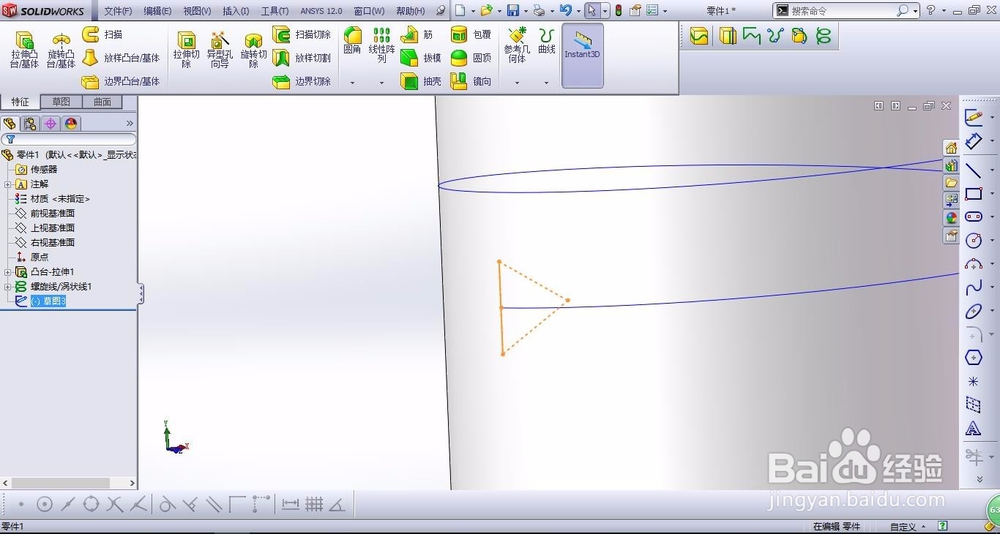Viewport: 1000px width, 534px height.
Task: Select the Rib tool (筋)
Action: (x=417, y=34)
